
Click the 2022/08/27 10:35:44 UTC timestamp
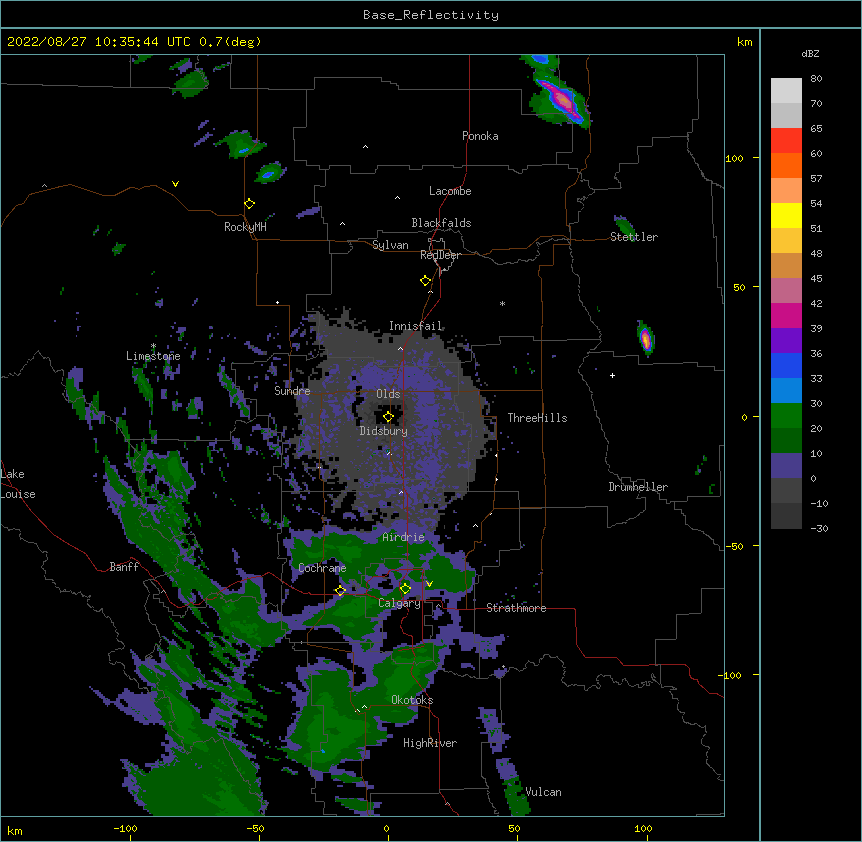(99, 42)
